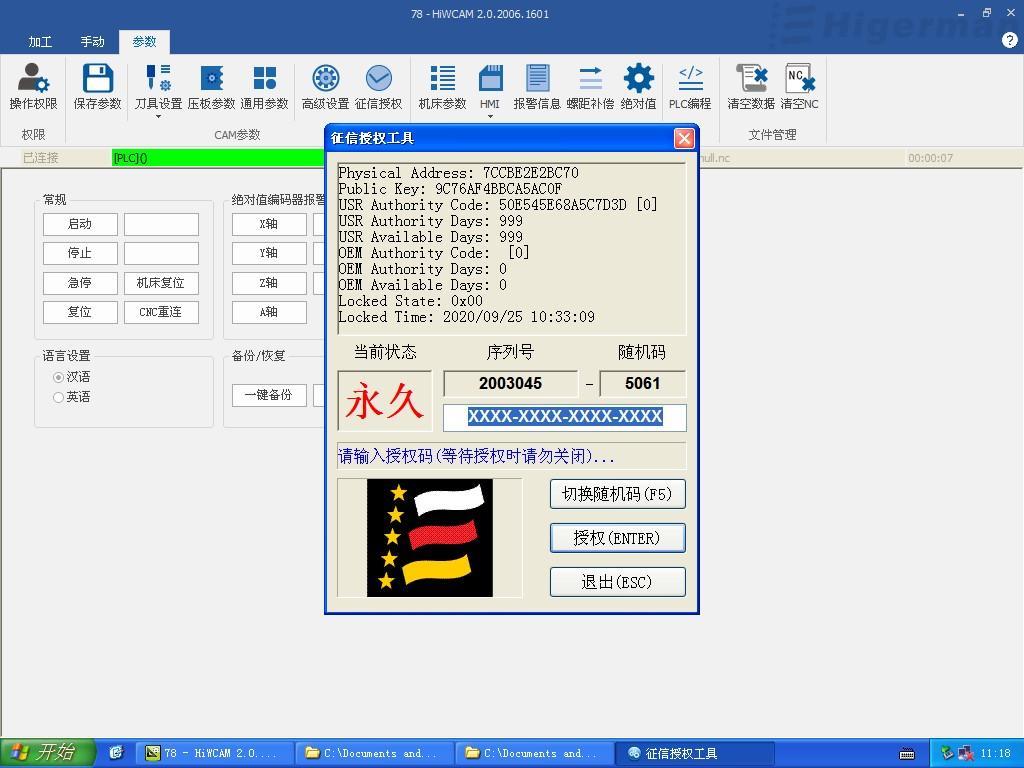Click the A轴 encoder button
Image resolution: width=1024 pixels, height=768 pixels.
pyautogui.click(x=269, y=312)
